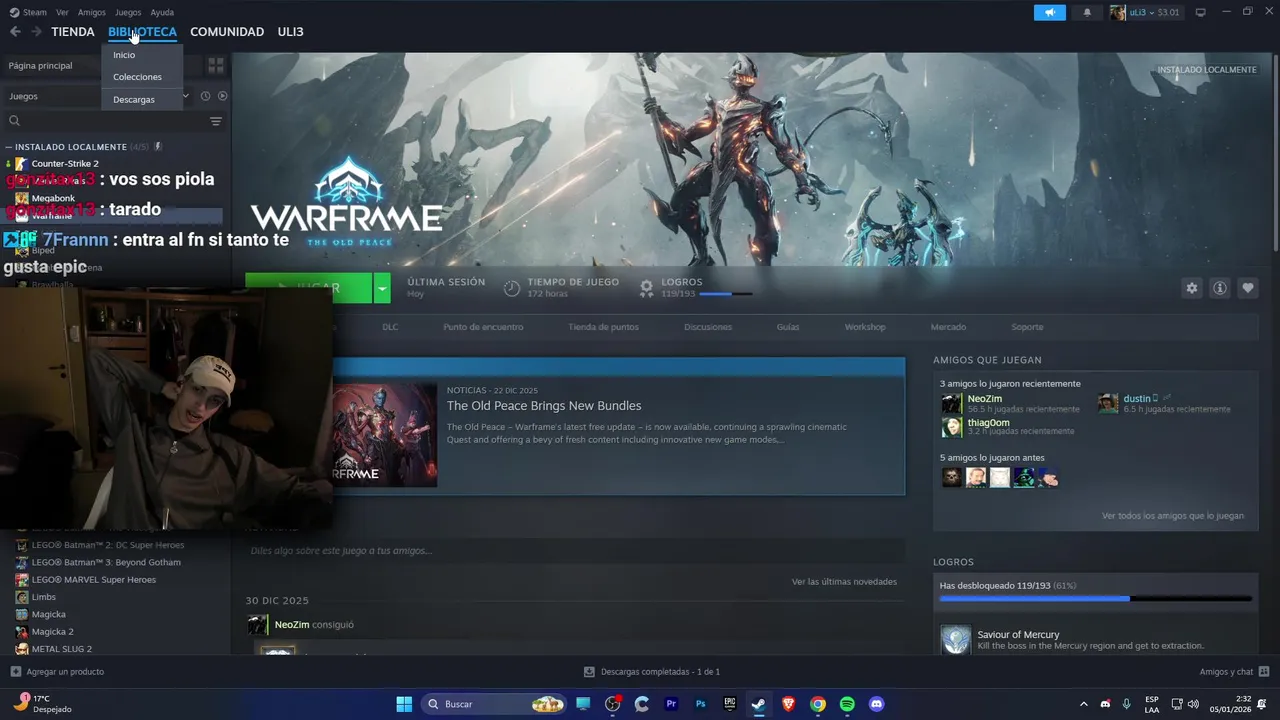Open Brave browser from taskbar
1280x720 pixels.
point(788,704)
